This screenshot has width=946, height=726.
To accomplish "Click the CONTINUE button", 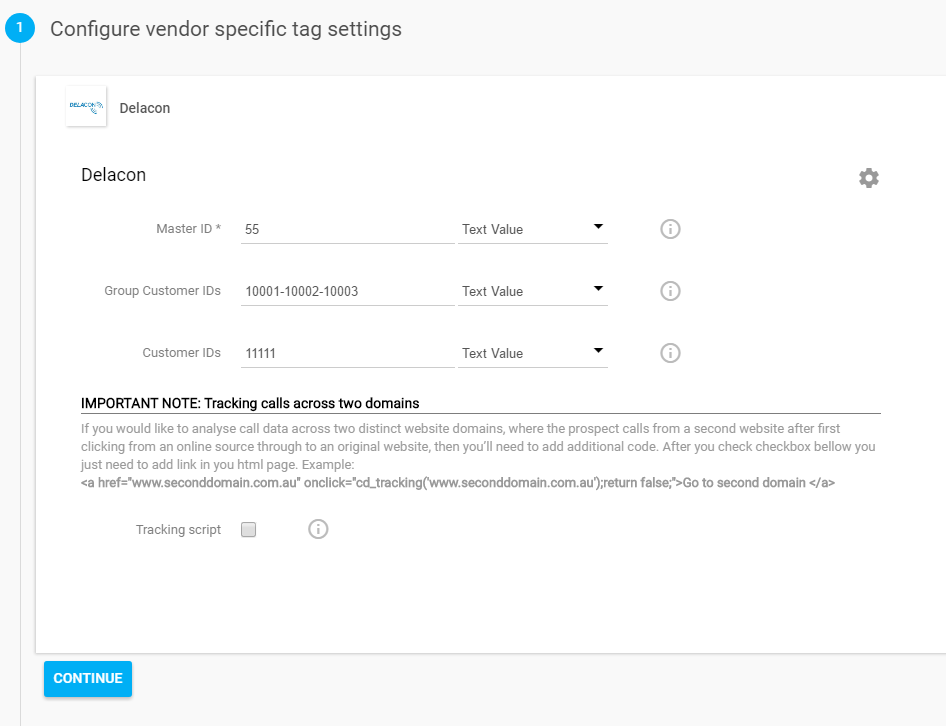I will pos(88,679).
